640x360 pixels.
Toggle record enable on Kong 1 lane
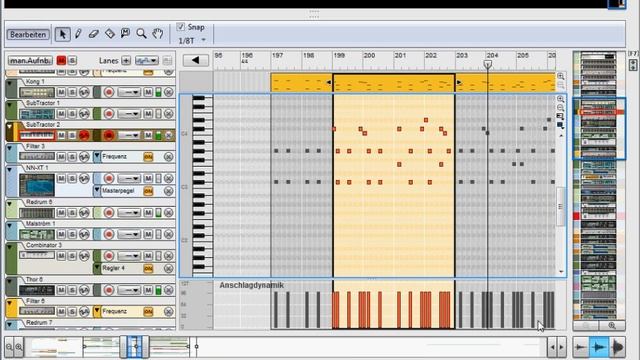point(109,92)
